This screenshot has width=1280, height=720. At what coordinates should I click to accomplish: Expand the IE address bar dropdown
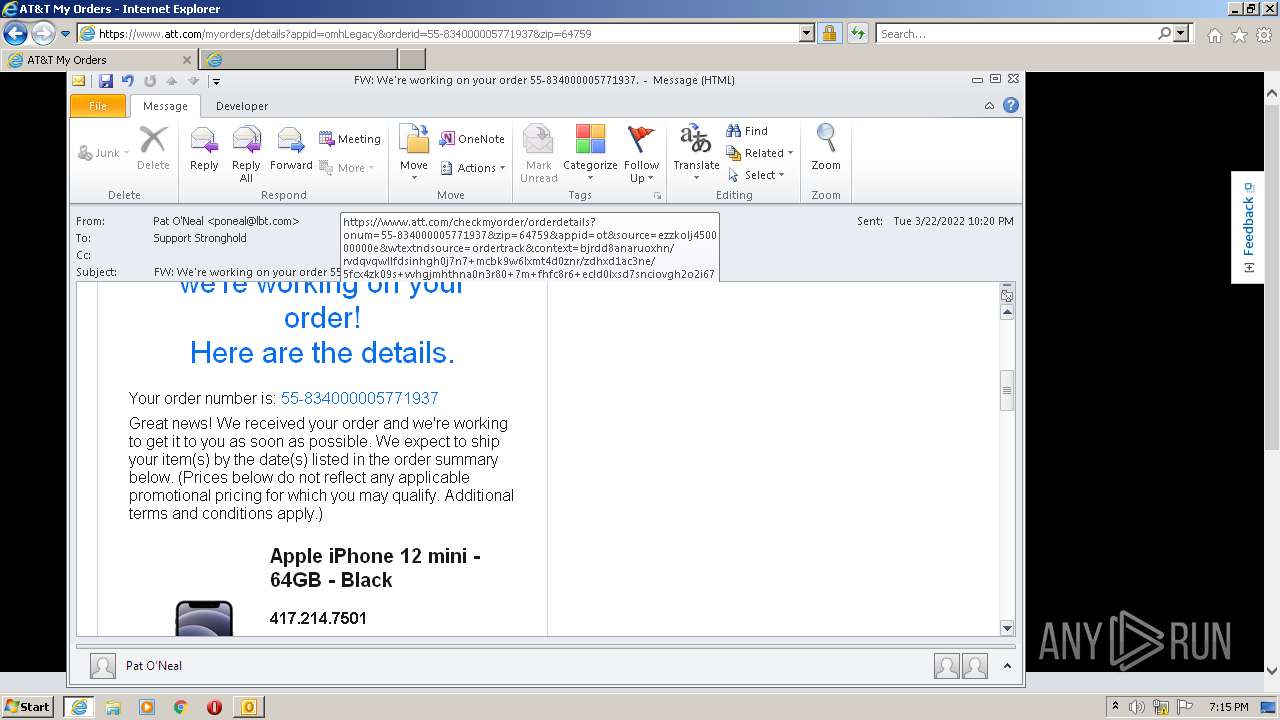807,34
